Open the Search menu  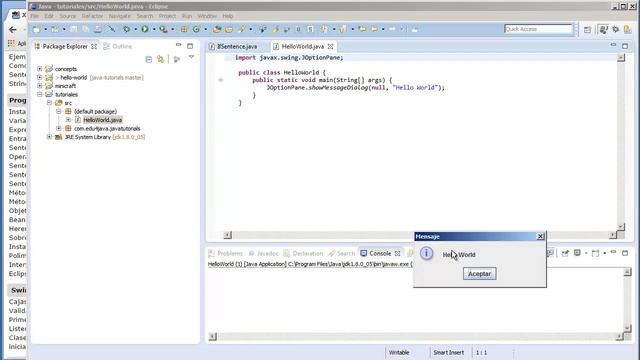[x=145, y=16]
